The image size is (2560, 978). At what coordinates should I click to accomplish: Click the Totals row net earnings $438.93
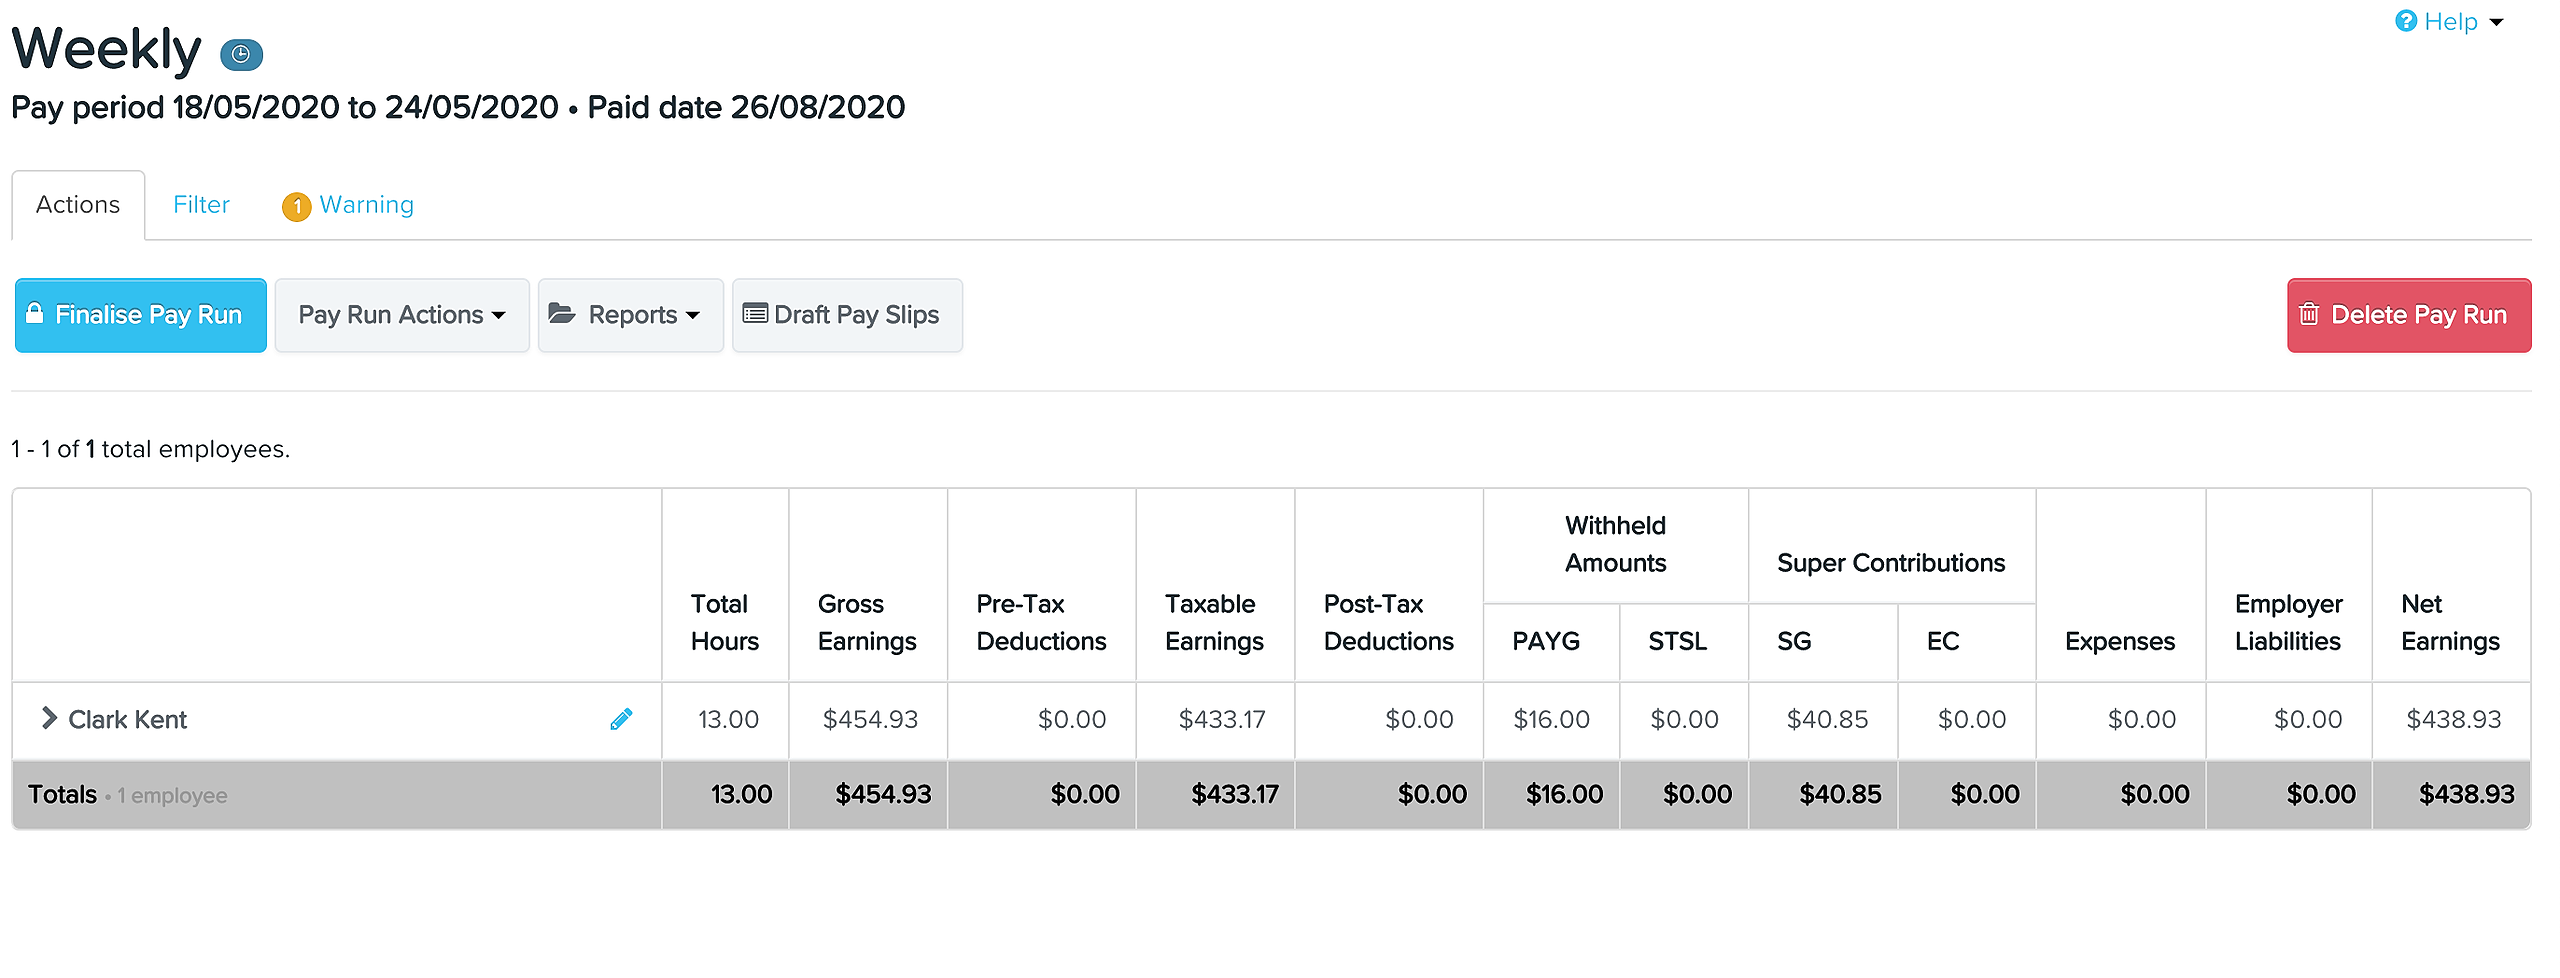coord(2466,794)
